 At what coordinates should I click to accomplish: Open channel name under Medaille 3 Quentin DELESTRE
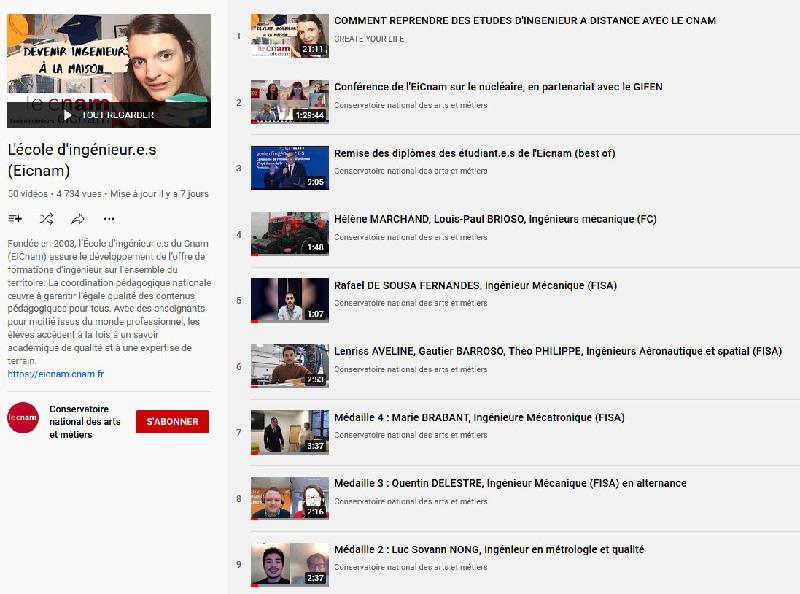pyautogui.click(x=411, y=502)
